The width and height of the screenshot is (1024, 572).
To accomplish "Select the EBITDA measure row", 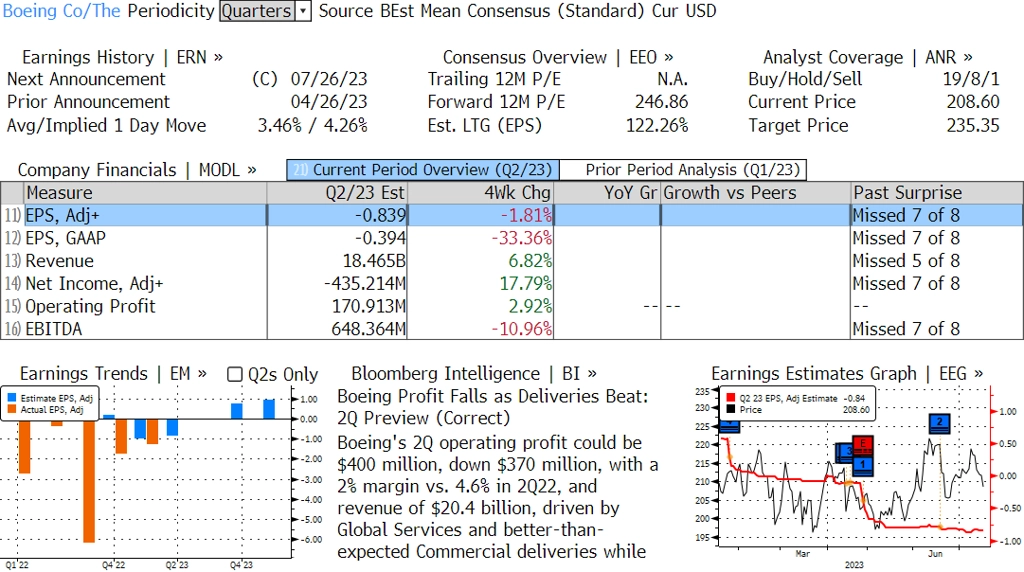I will pyautogui.click(x=512, y=328).
